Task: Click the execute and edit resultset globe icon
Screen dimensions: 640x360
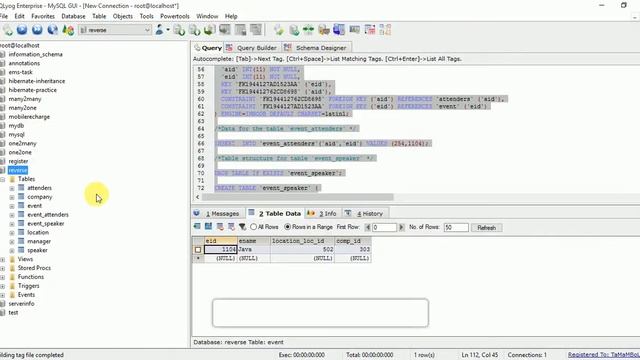Action: click(x=52, y=29)
